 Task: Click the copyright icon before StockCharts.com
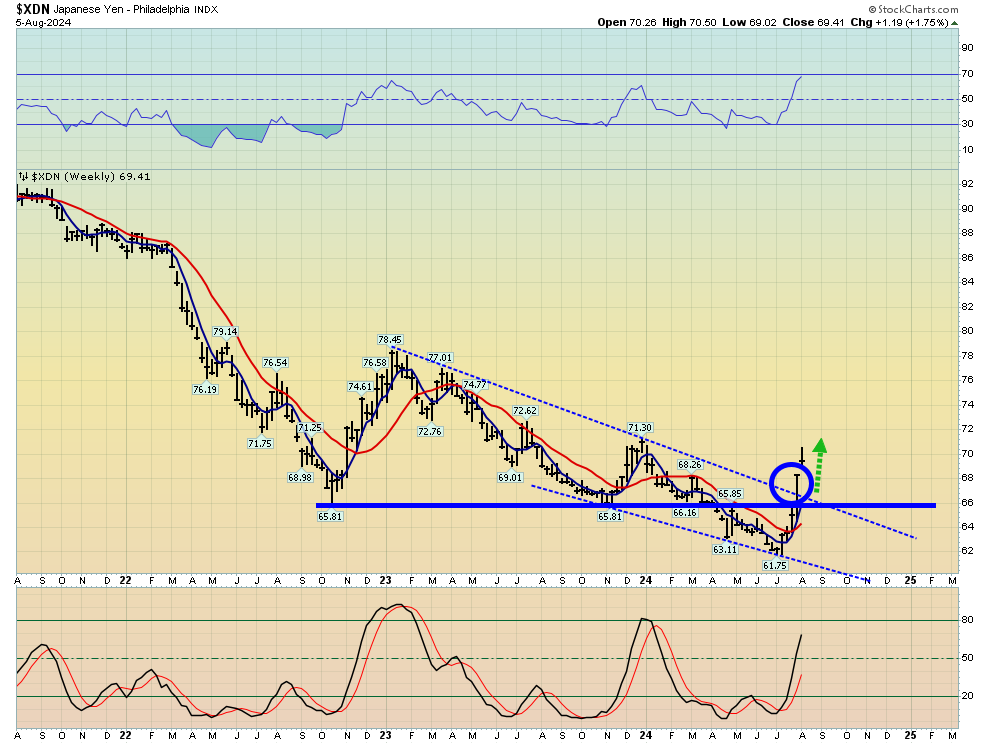872,9
